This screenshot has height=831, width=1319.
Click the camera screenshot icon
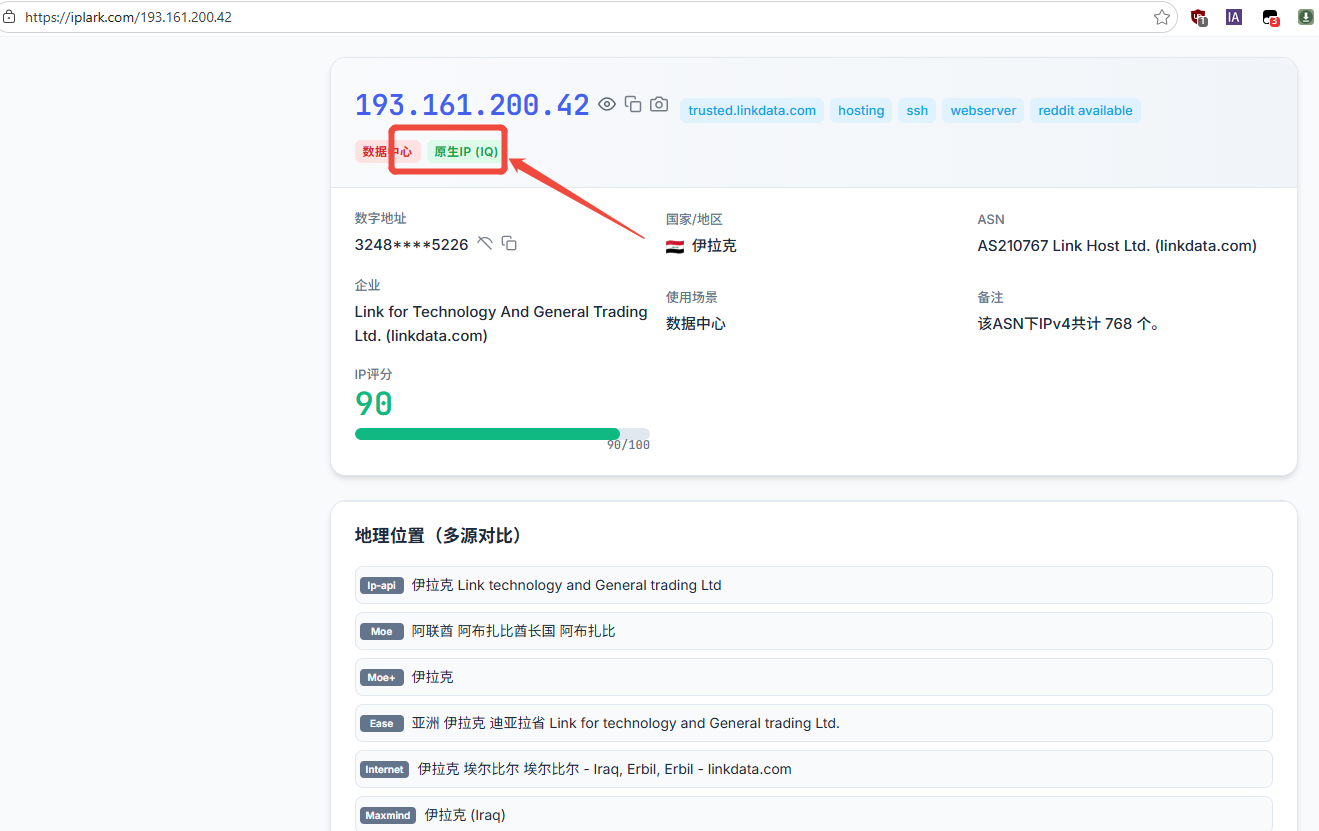pos(659,104)
